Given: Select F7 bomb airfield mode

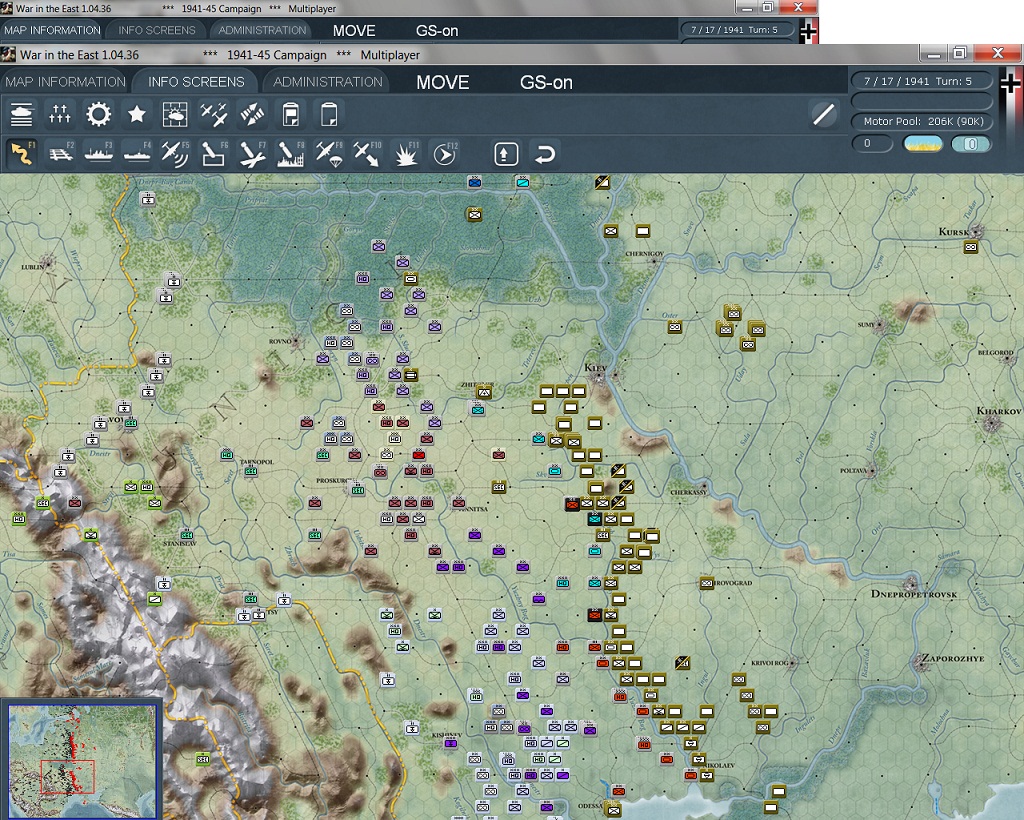Looking at the screenshot, I should tap(252, 154).
